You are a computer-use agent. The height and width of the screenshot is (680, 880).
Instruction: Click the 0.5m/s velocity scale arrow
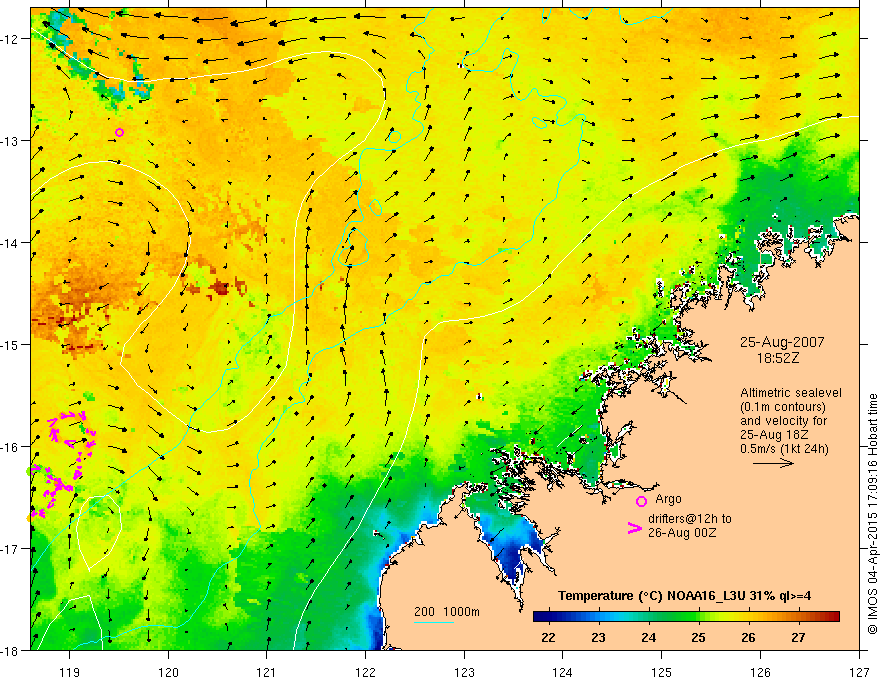click(773, 463)
